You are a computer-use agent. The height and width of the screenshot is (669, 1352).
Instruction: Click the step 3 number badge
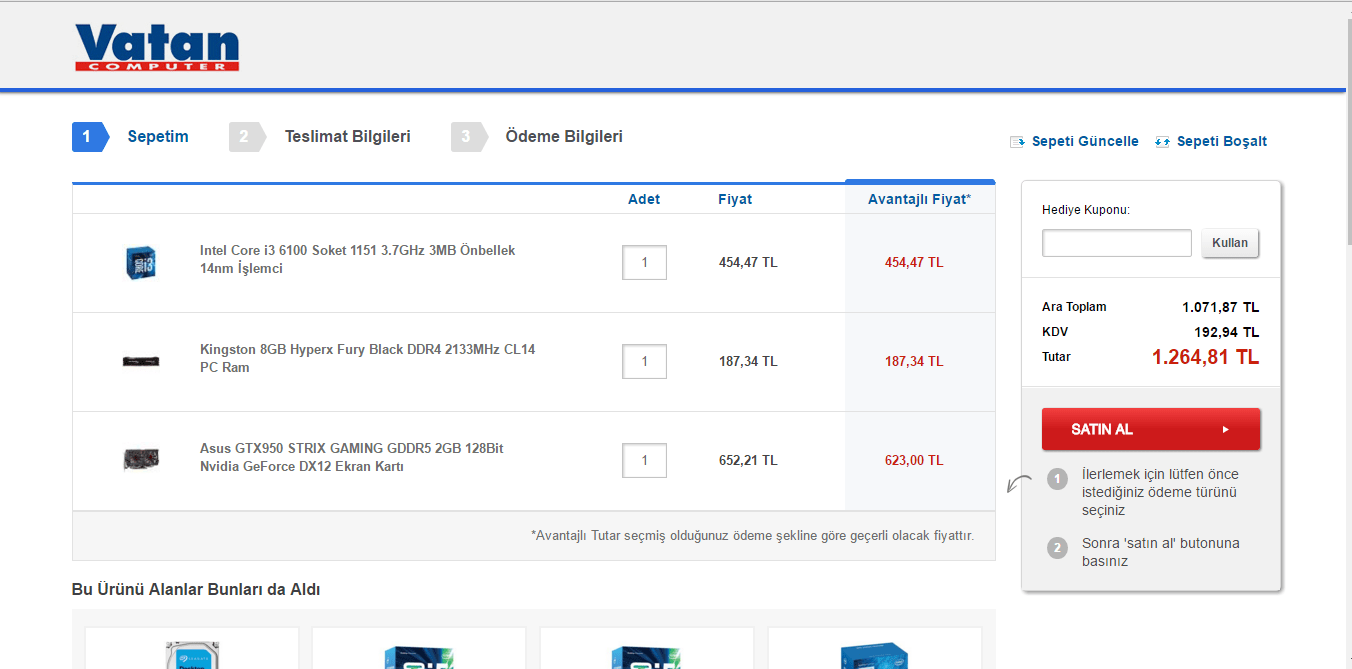[x=466, y=137]
